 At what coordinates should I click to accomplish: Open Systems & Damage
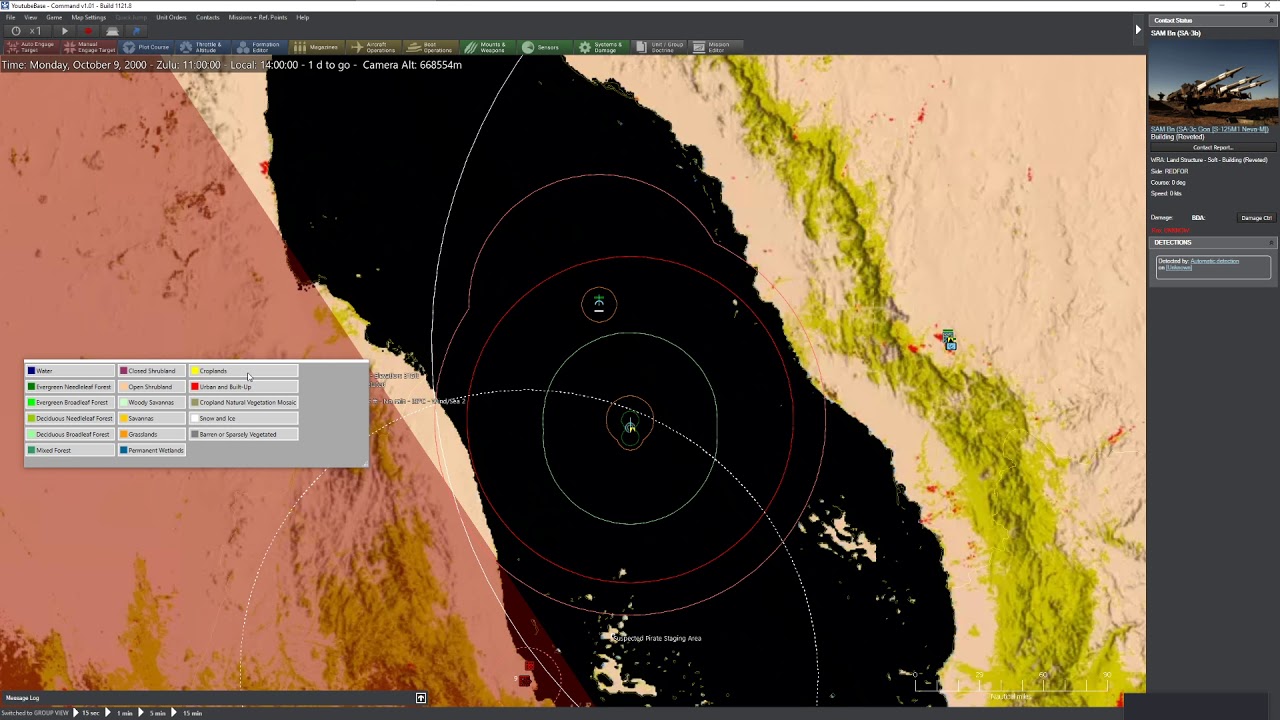pyautogui.click(x=602, y=47)
